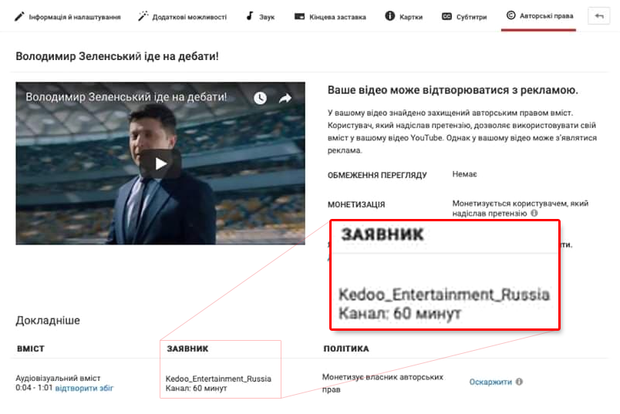Click the відтворити збіг link

(x=83, y=388)
